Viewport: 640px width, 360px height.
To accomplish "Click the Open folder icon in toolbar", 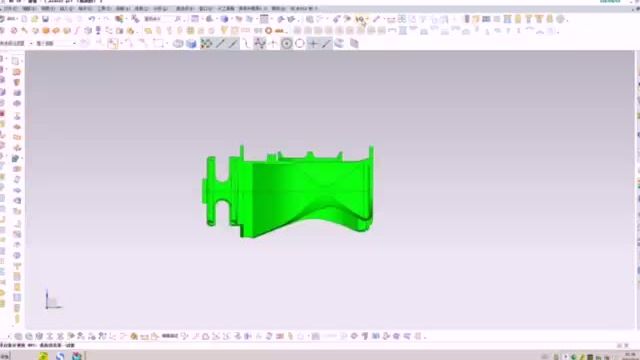I will tap(35, 19).
